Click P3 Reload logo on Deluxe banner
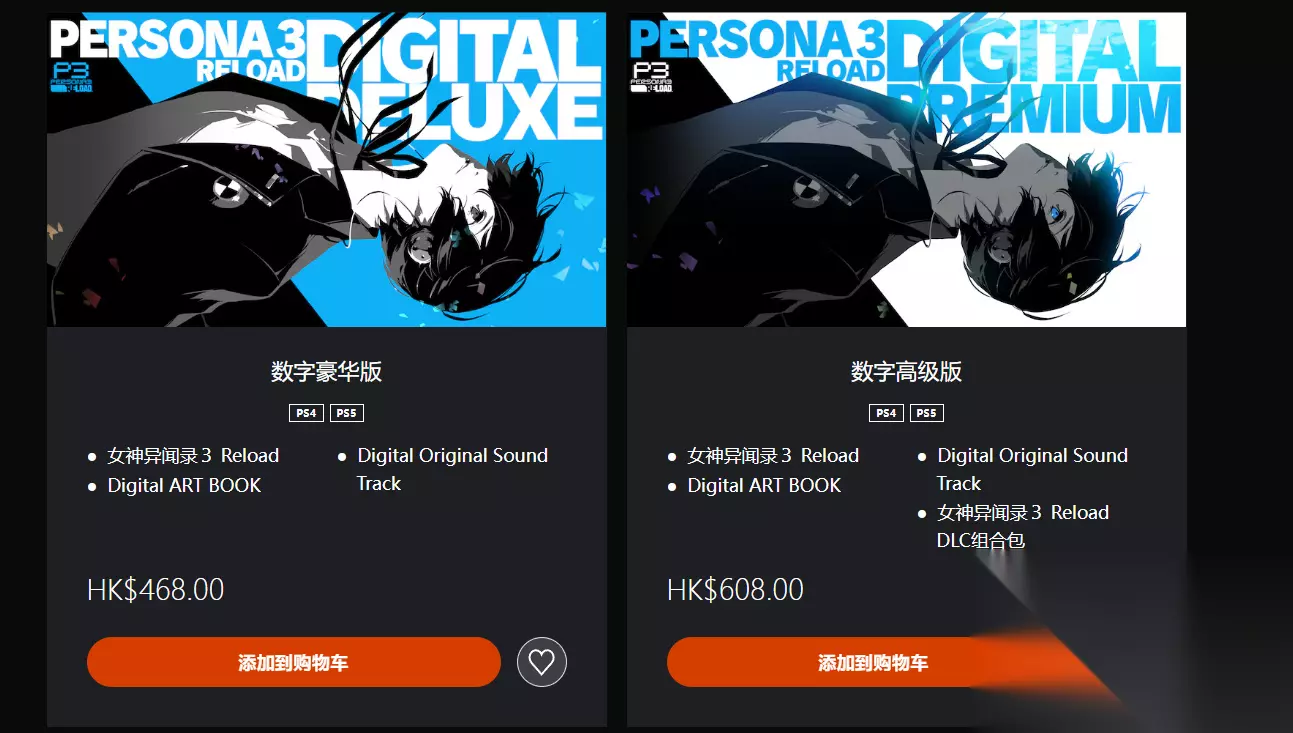 coord(71,78)
